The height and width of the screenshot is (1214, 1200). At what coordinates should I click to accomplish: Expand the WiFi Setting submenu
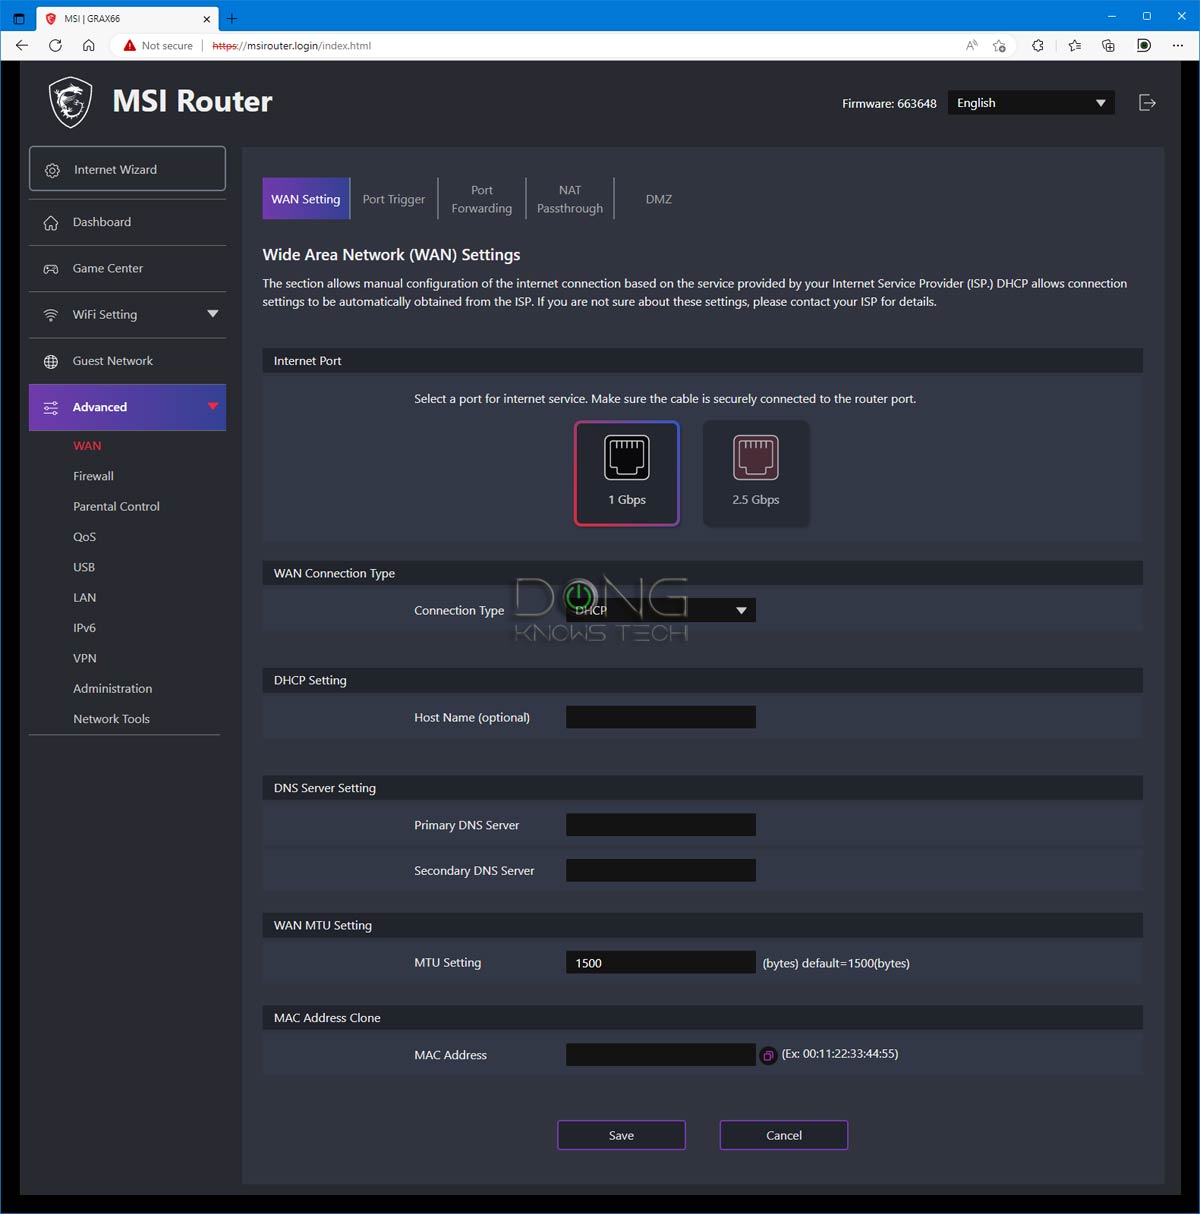coord(212,314)
